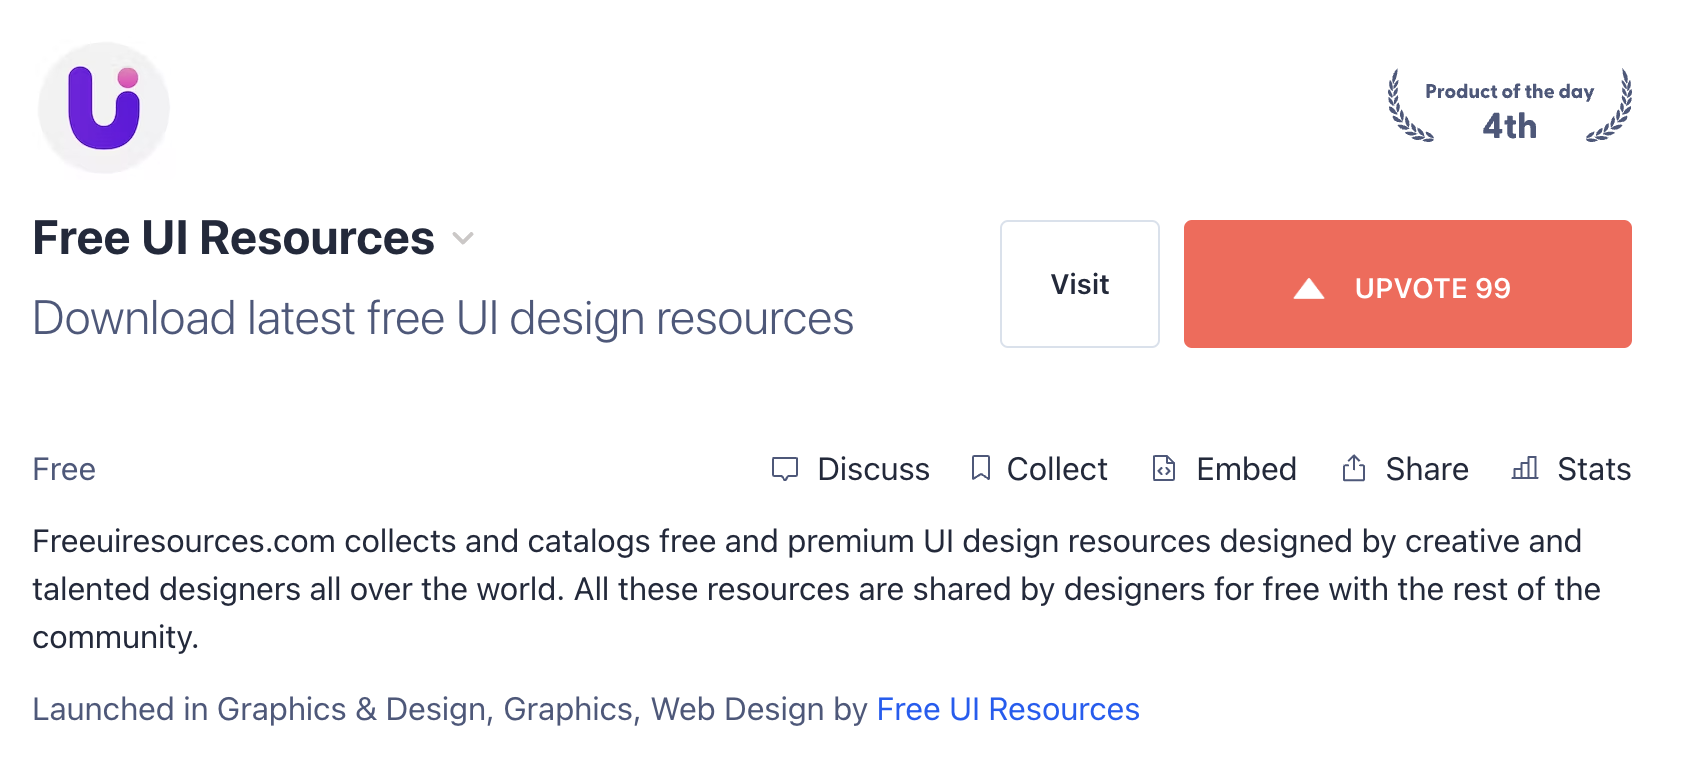Click the Product of the day text
1682x778 pixels.
tap(1509, 91)
